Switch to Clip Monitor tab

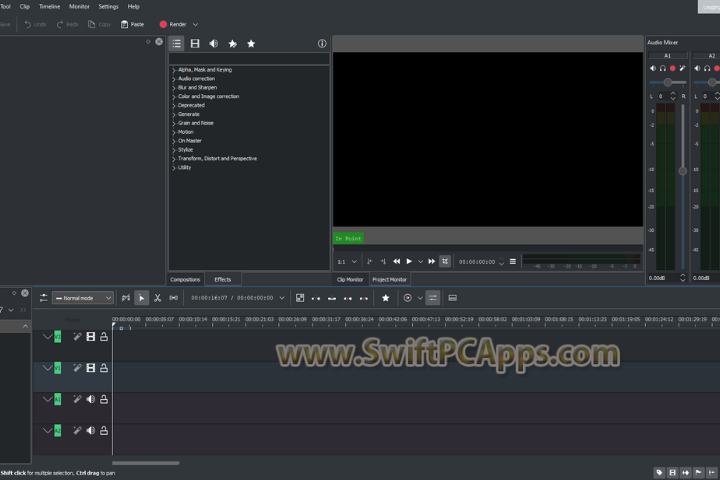(x=350, y=279)
